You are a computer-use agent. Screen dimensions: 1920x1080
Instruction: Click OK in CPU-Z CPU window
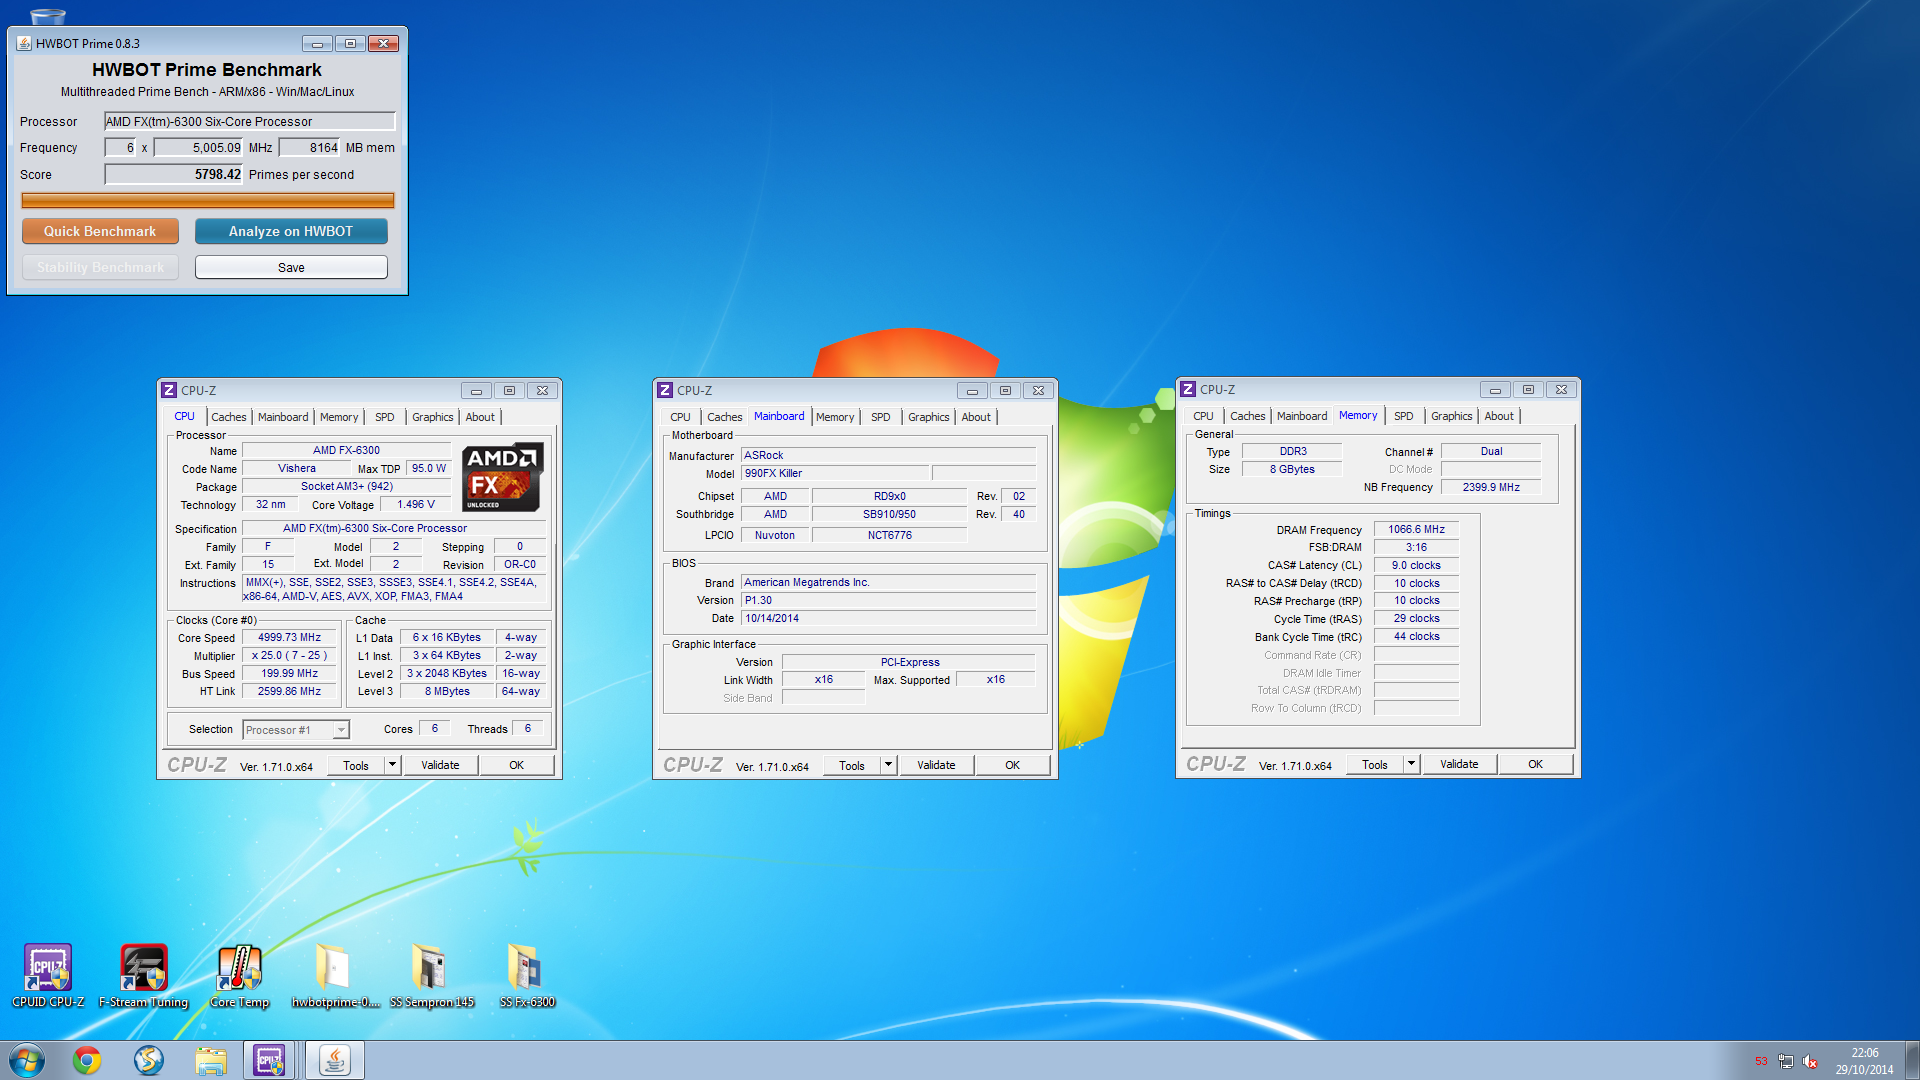pos(516,765)
